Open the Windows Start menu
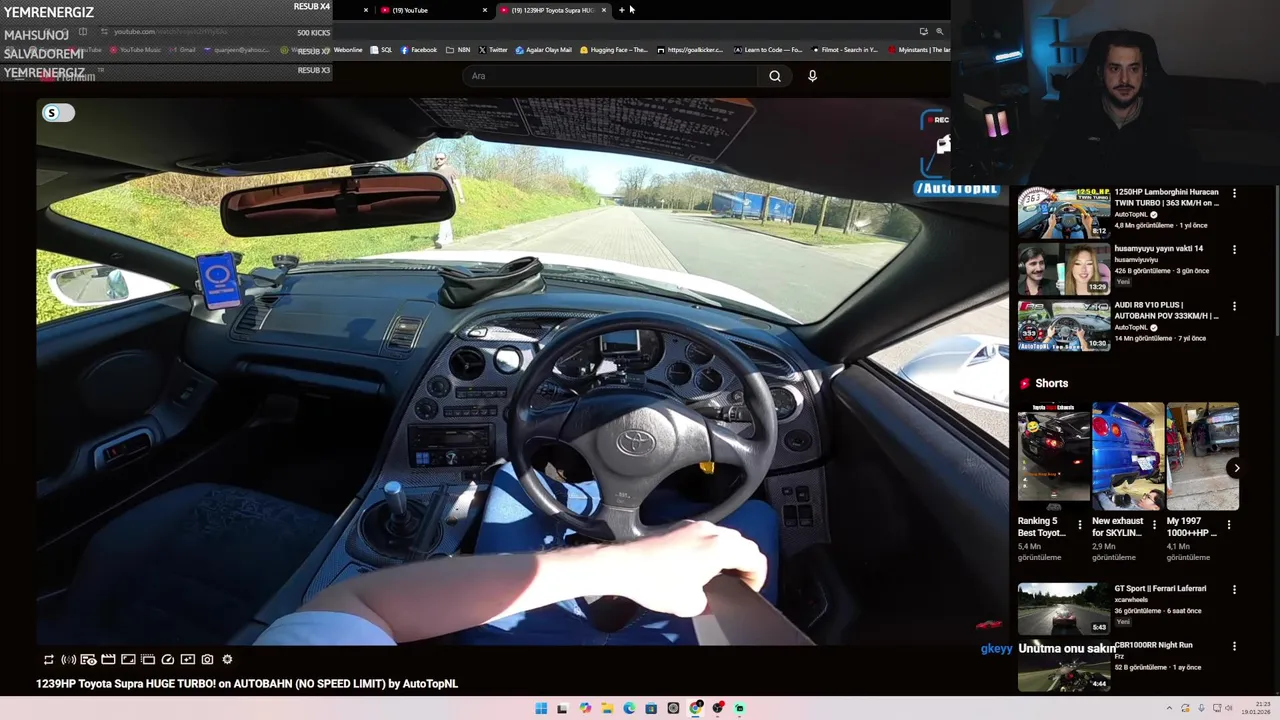 (x=541, y=708)
